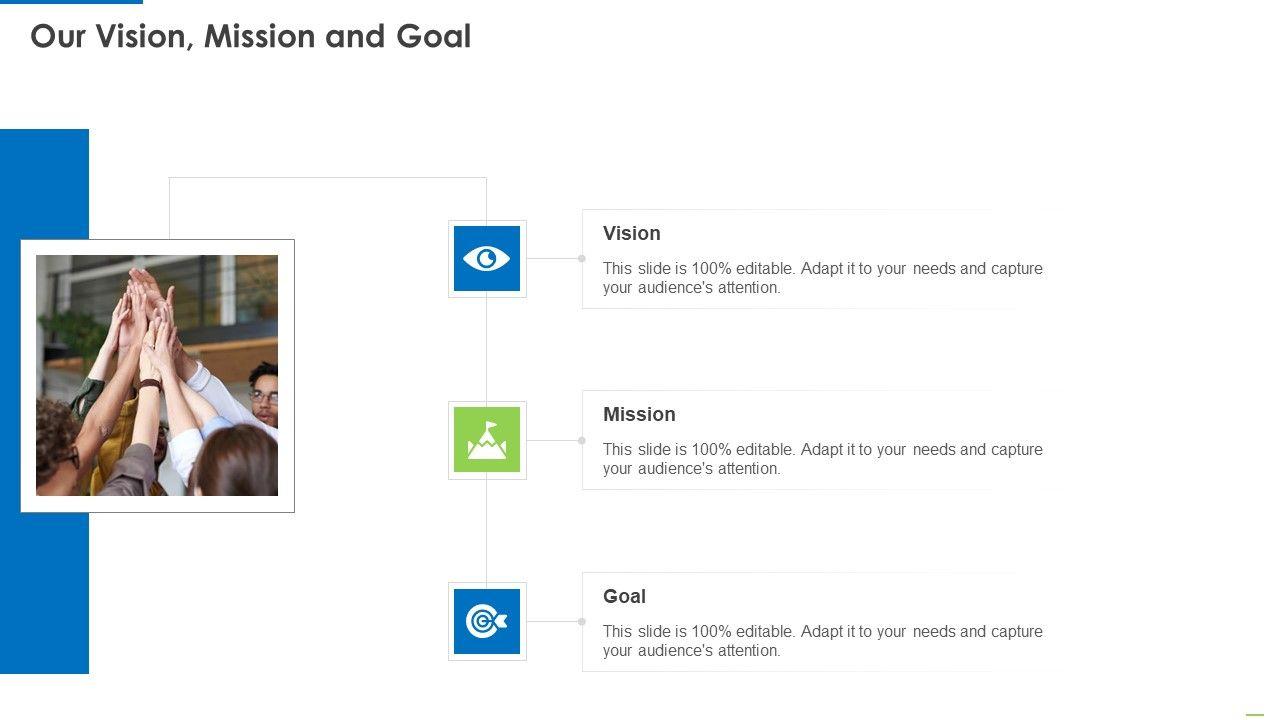This screenshot has width=1280, height=720.
Task: Select the team high-five photo
Action: [157, 375]
